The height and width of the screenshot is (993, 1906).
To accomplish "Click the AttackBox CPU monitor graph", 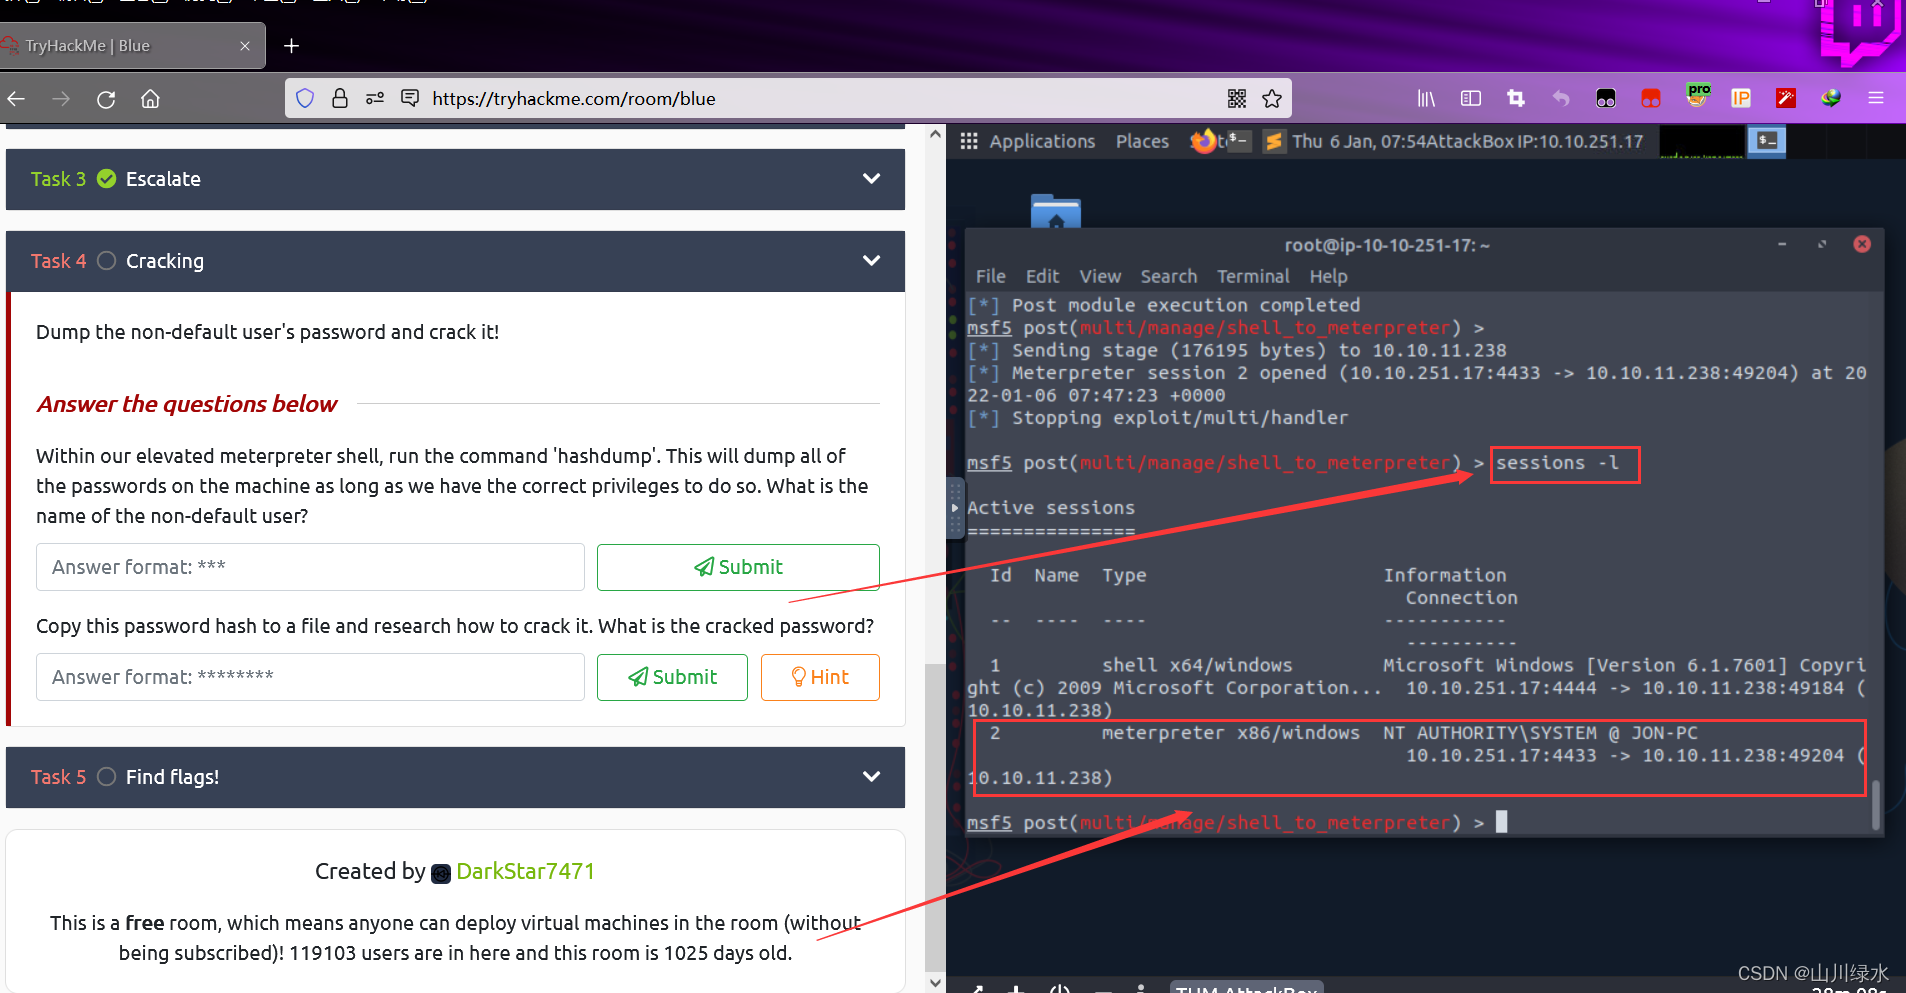I will [x=1702, y=141].
